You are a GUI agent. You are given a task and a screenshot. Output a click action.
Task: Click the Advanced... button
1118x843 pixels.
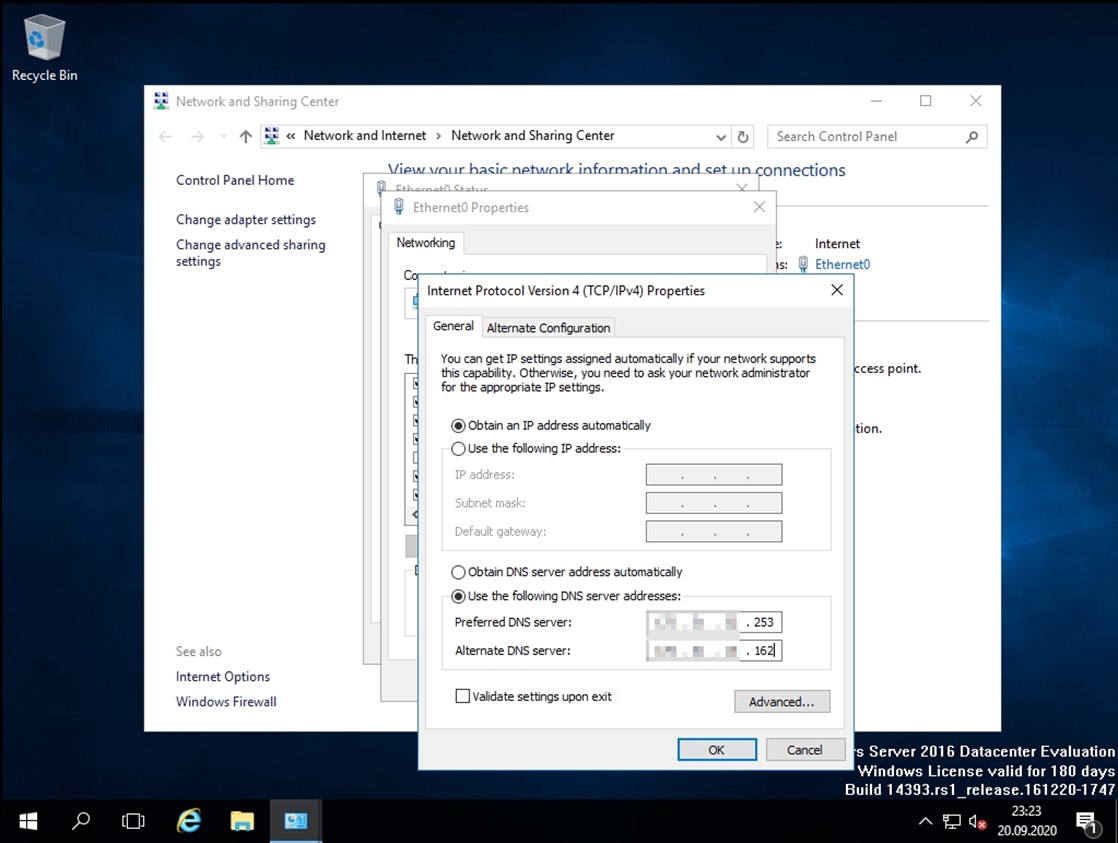click(x=781, y=702)
